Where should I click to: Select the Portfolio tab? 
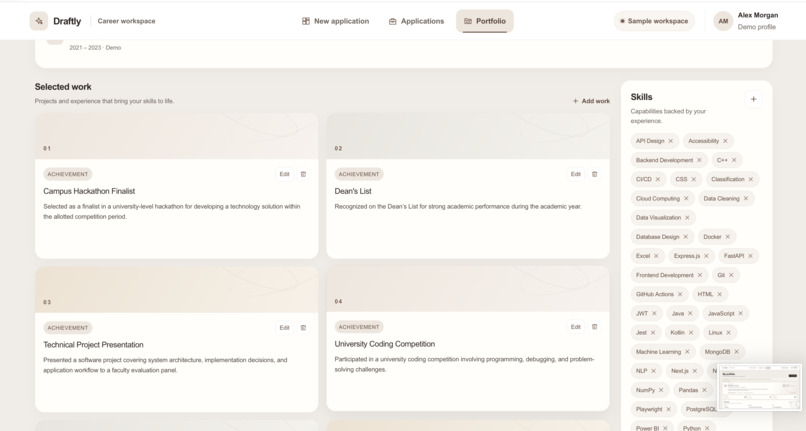tap(485, 21)
